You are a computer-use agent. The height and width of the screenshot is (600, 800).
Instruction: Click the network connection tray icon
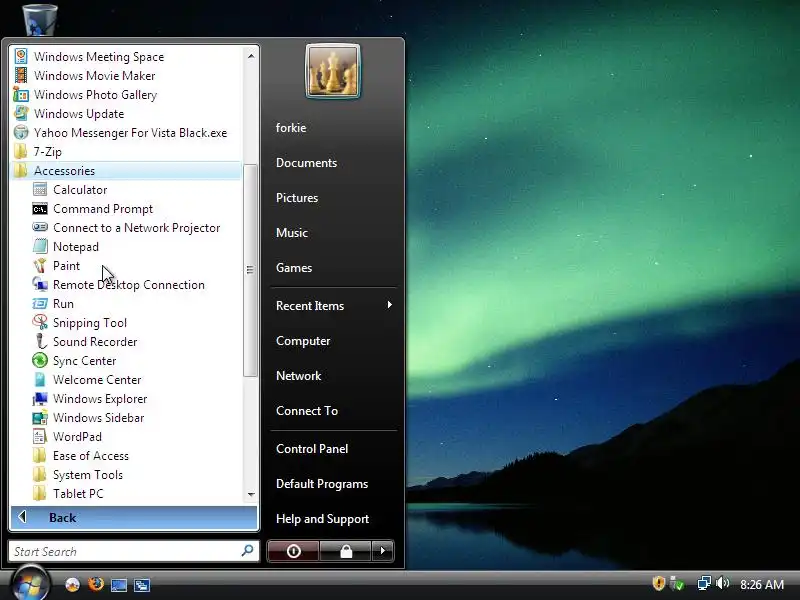click(x=704, y=583)
